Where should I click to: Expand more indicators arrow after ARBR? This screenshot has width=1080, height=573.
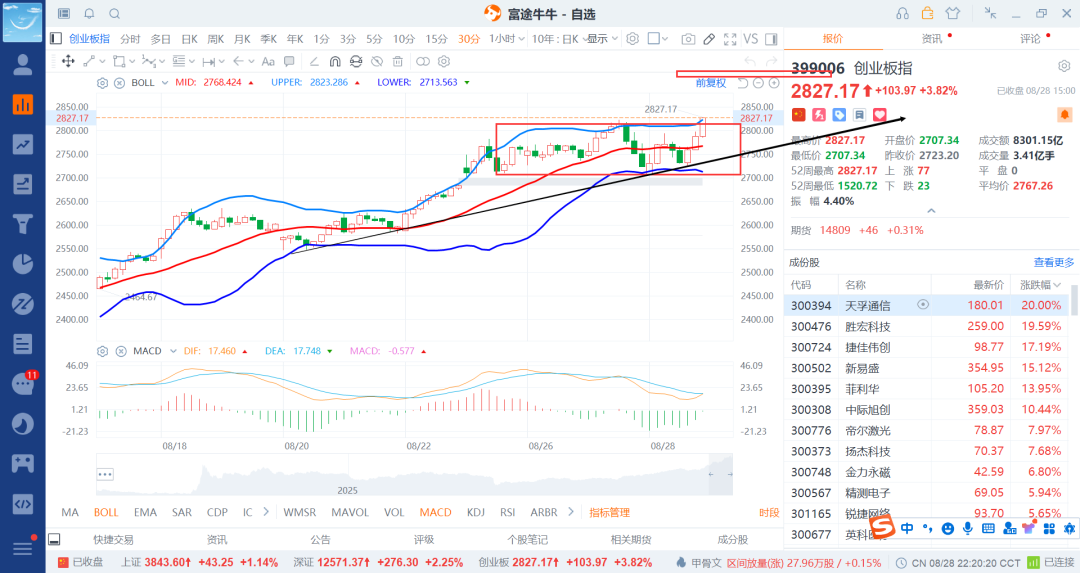tap(571, 512)
